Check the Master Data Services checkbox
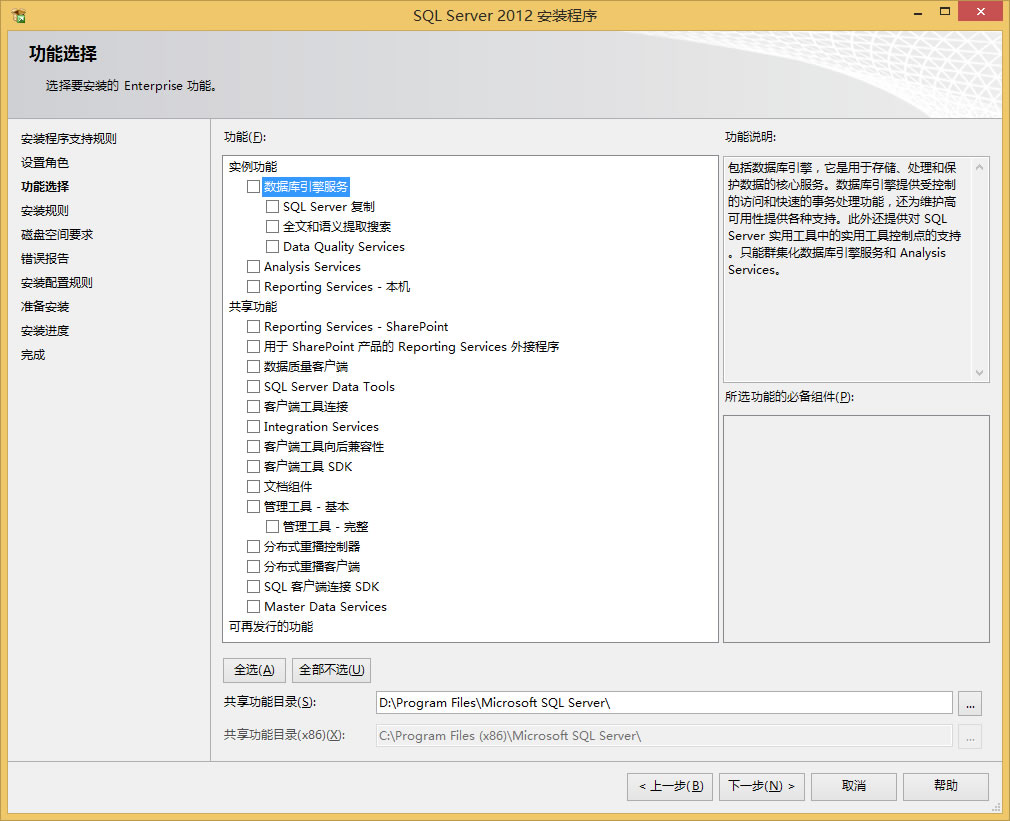 pyautogui.click(x=253, y=606)
